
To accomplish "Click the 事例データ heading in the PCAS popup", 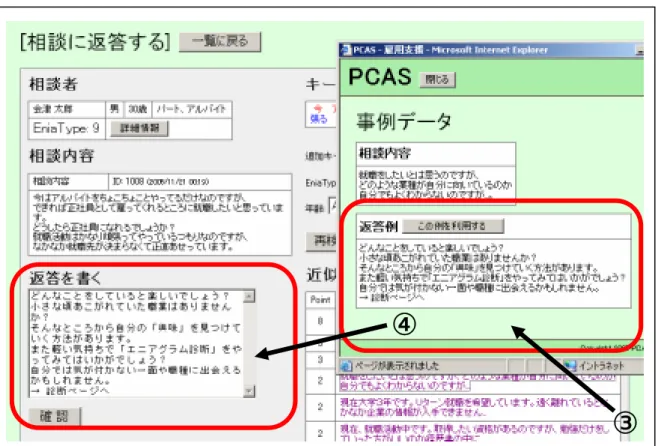I will point(404,122).
